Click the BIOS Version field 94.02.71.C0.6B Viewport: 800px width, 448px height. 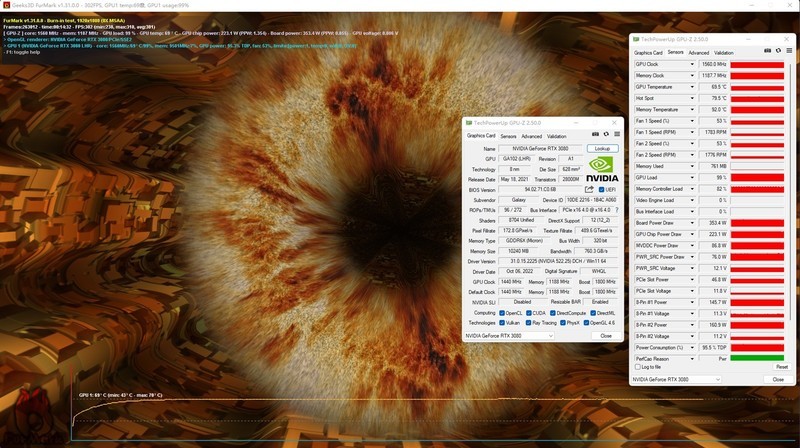(x=540, y=189)
